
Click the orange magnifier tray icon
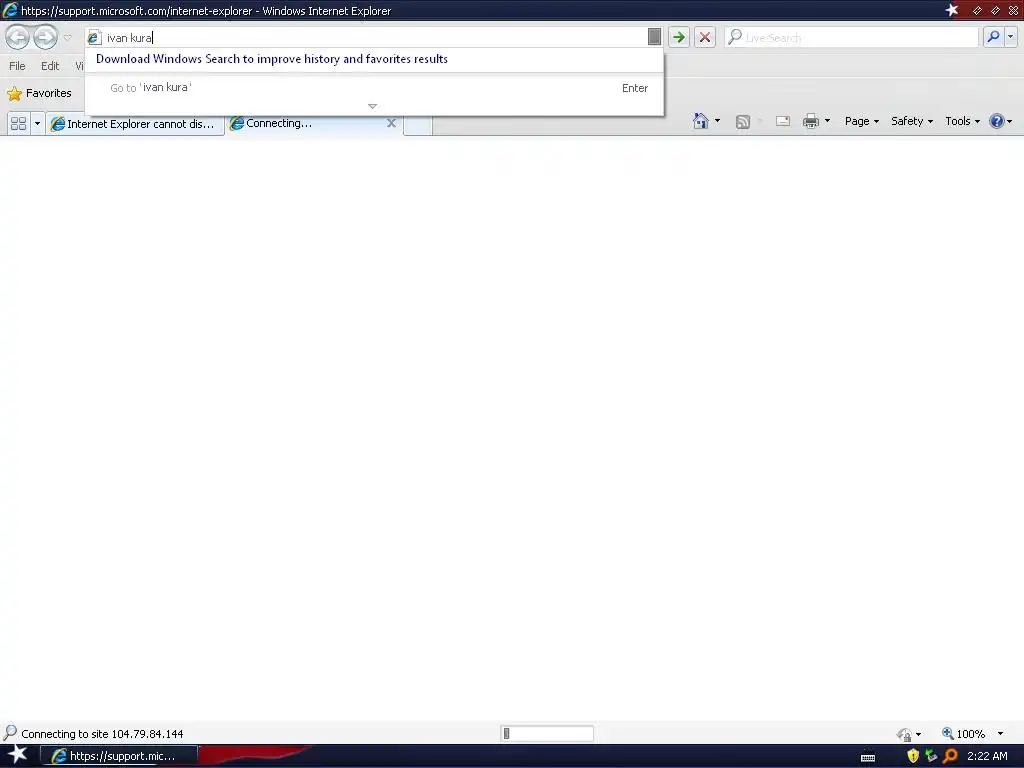pos(951,756)
